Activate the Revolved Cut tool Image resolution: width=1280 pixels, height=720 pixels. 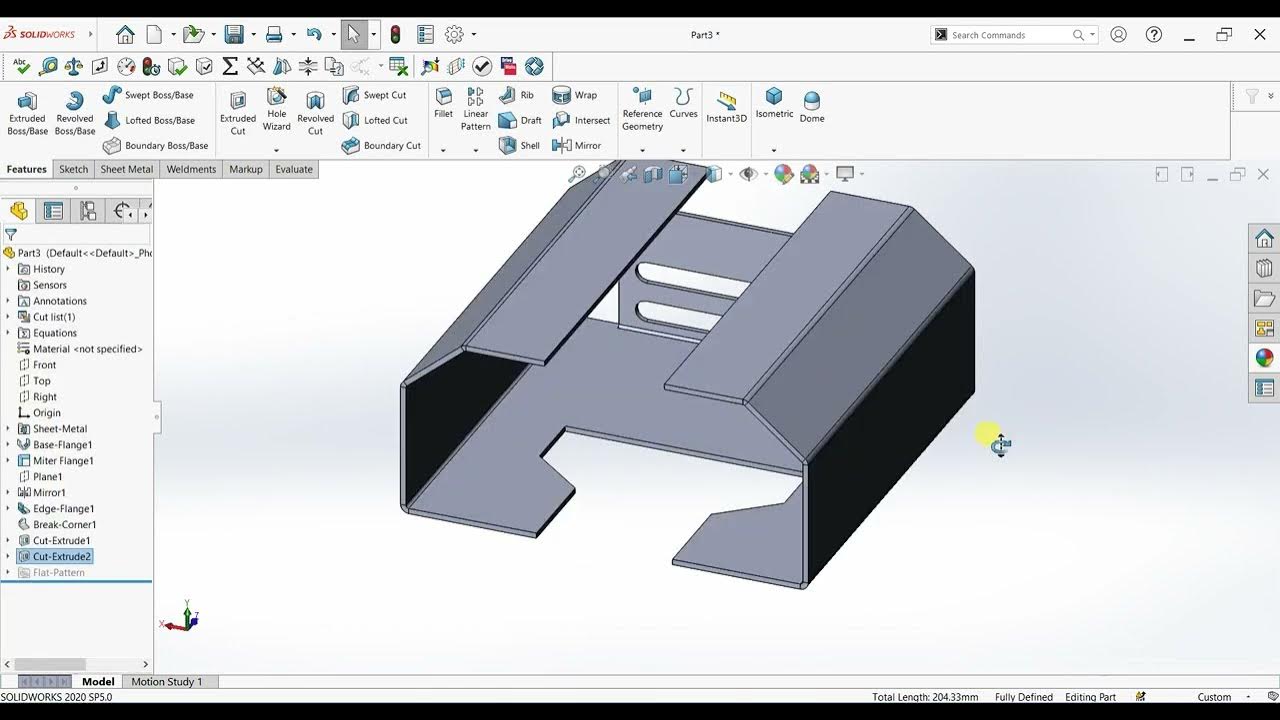[x=315, y=113]
